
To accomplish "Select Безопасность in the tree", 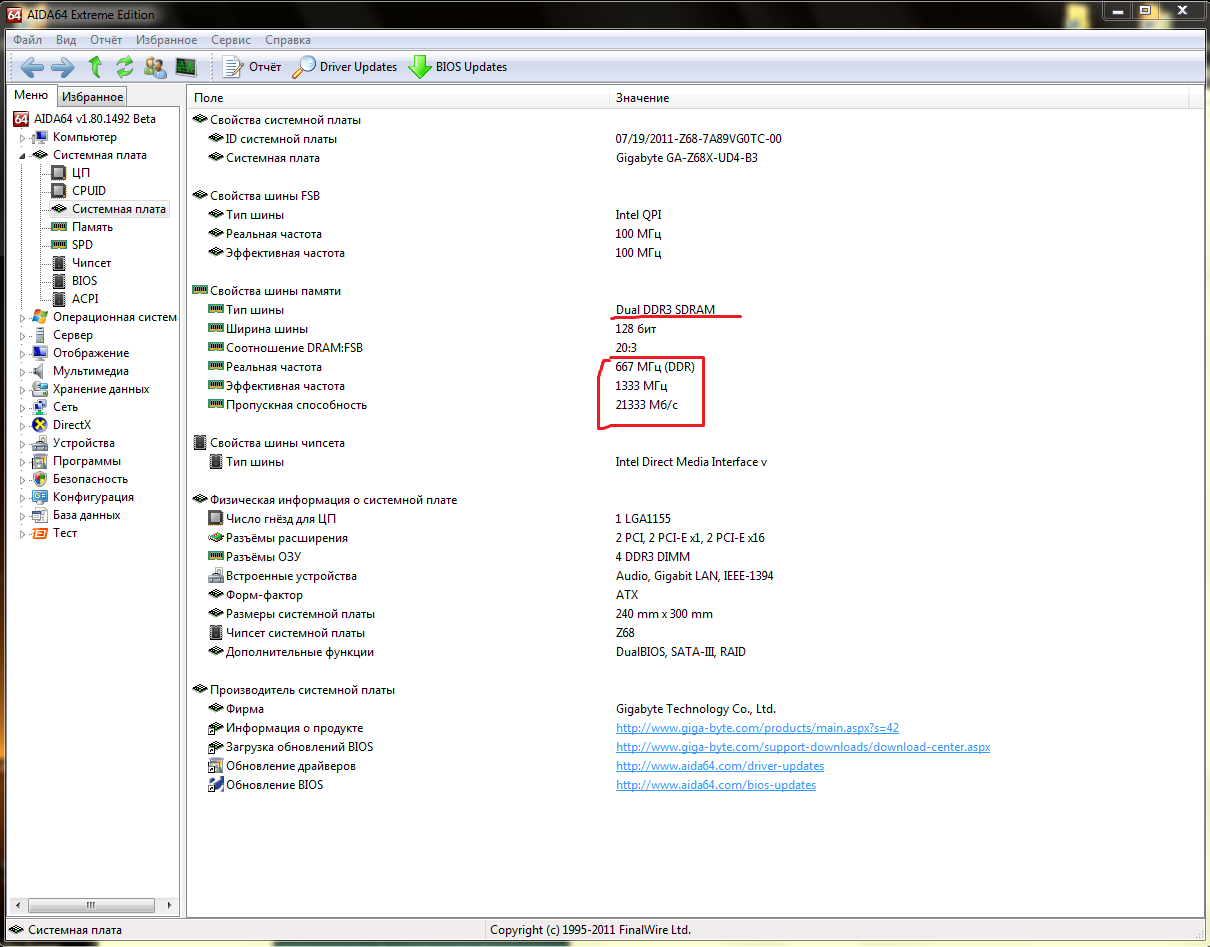I will [90, 479].
